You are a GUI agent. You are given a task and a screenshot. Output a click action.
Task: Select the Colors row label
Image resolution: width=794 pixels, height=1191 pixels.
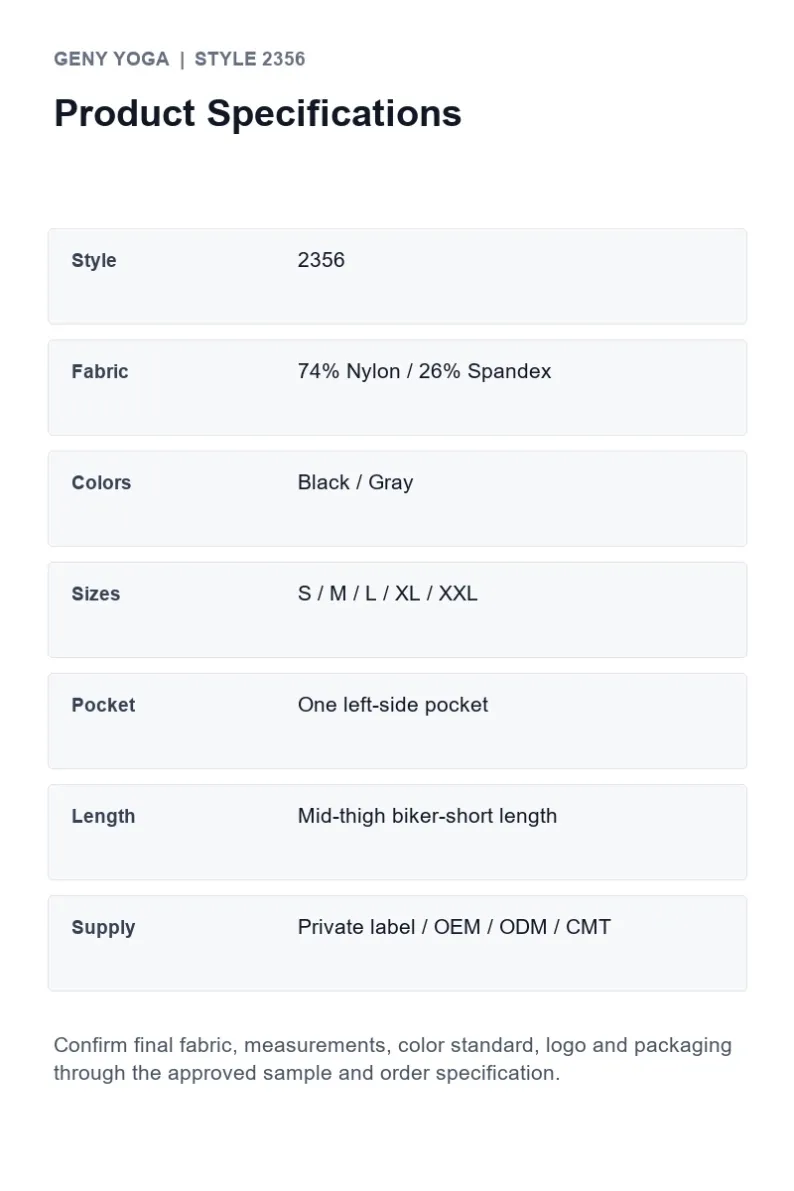pos(101,482)
